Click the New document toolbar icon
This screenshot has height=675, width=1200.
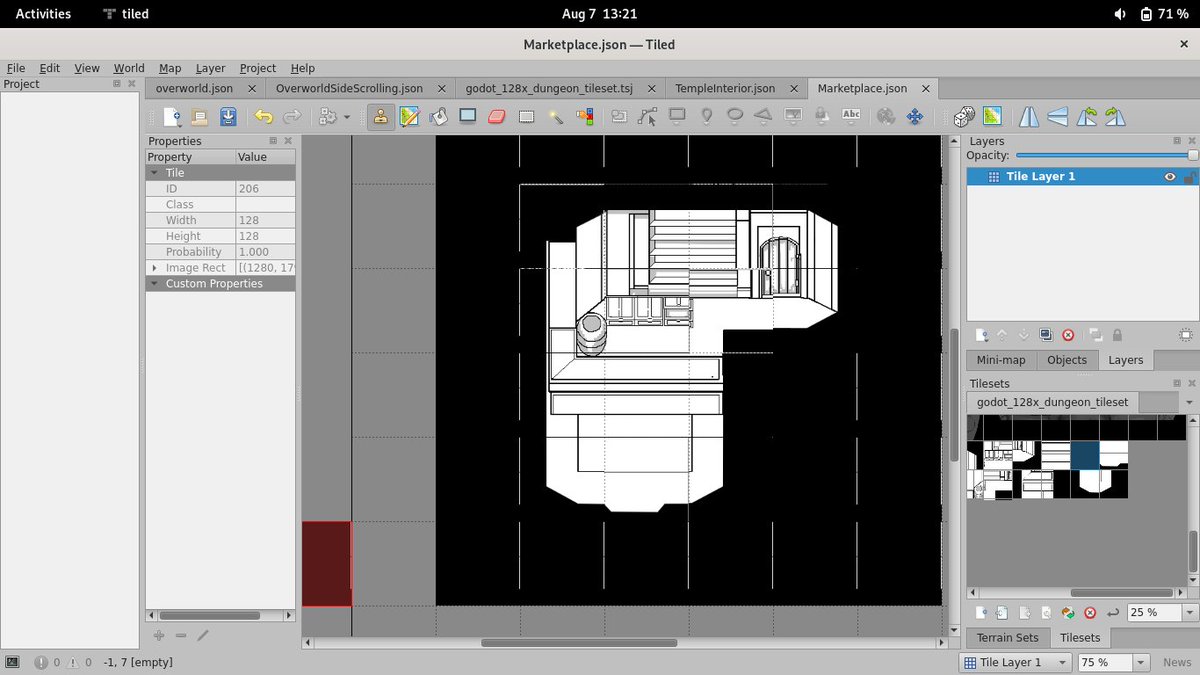click(173, 116)
